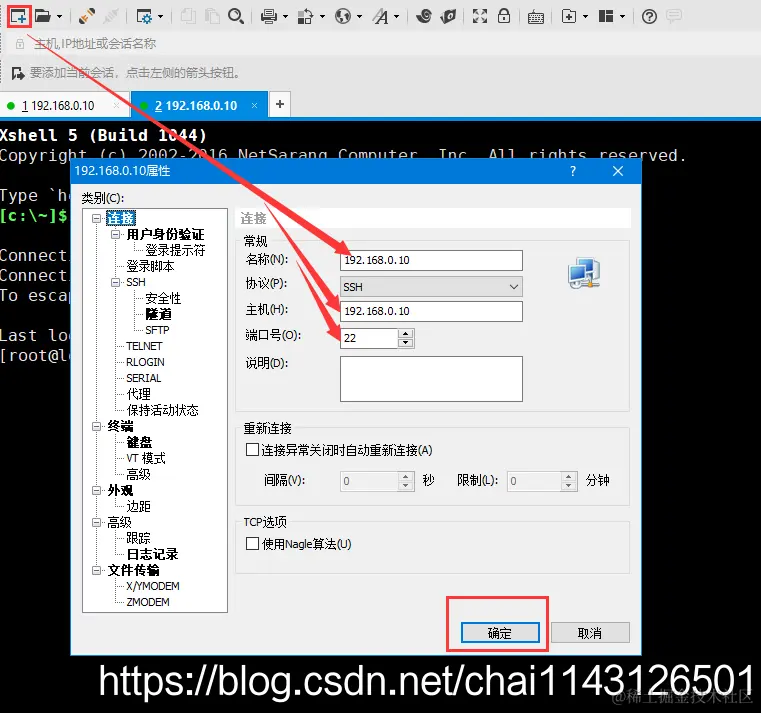761x713 pixels.
Task: Enable 使用Nagle算法 checkbox
Action: [252, 544]
